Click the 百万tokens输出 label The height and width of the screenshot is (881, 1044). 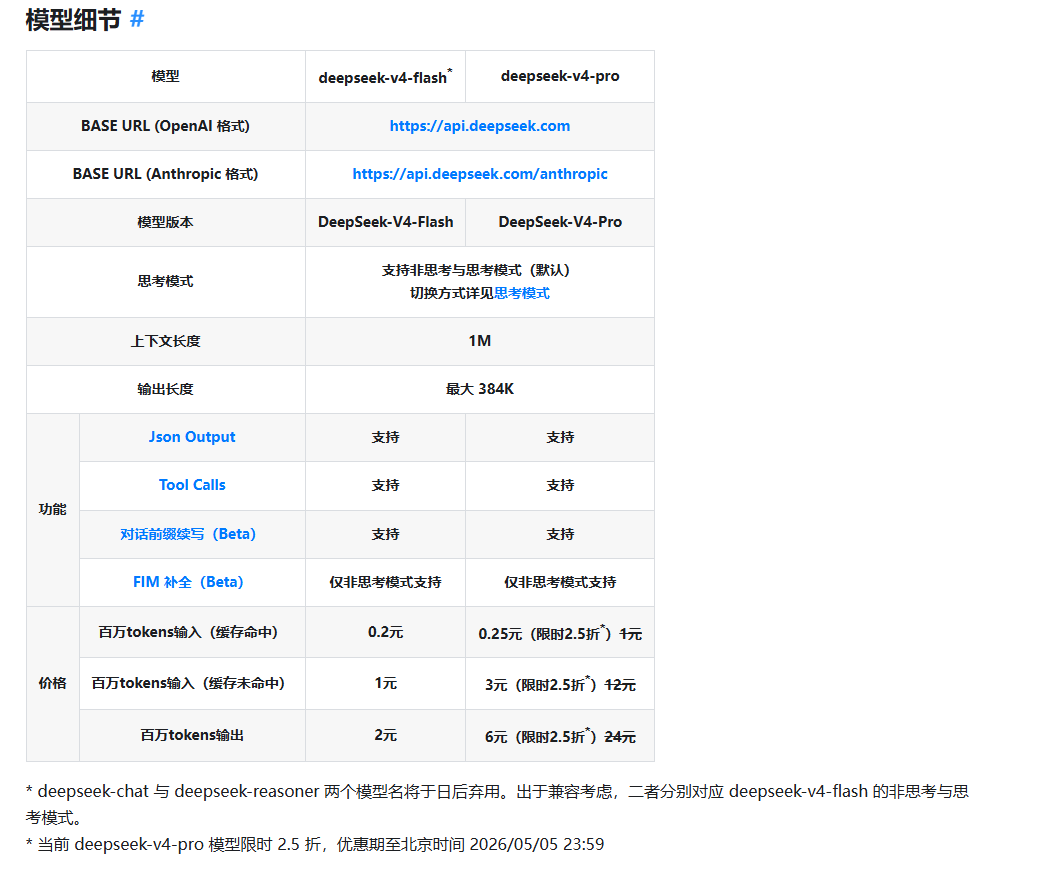tap(192, 736)
